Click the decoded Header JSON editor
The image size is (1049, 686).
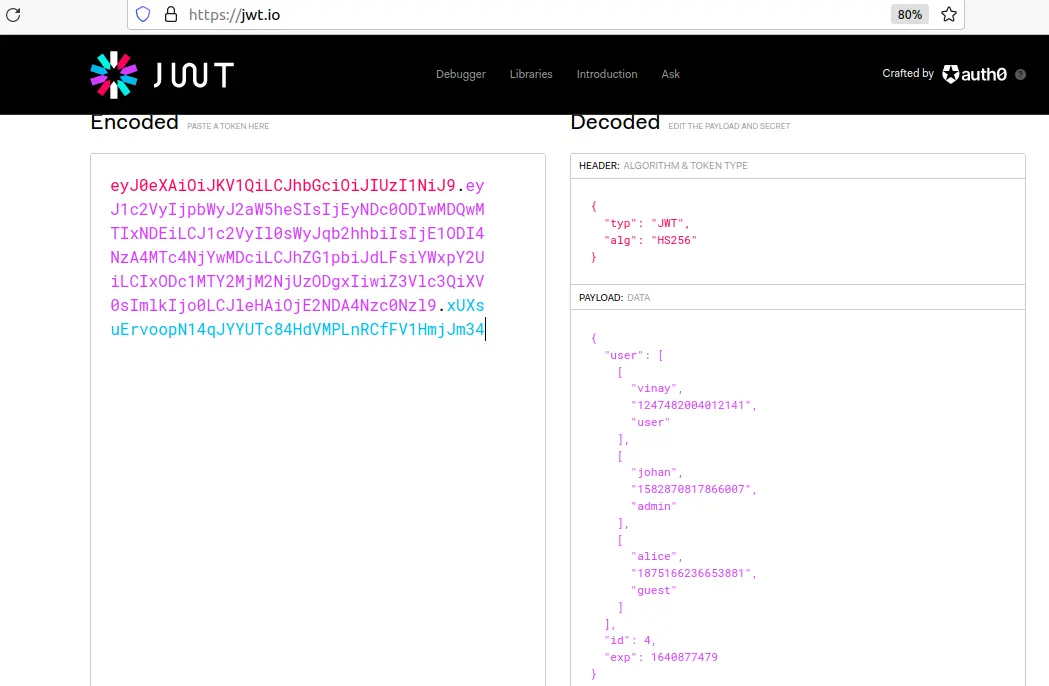click(797, 232)
